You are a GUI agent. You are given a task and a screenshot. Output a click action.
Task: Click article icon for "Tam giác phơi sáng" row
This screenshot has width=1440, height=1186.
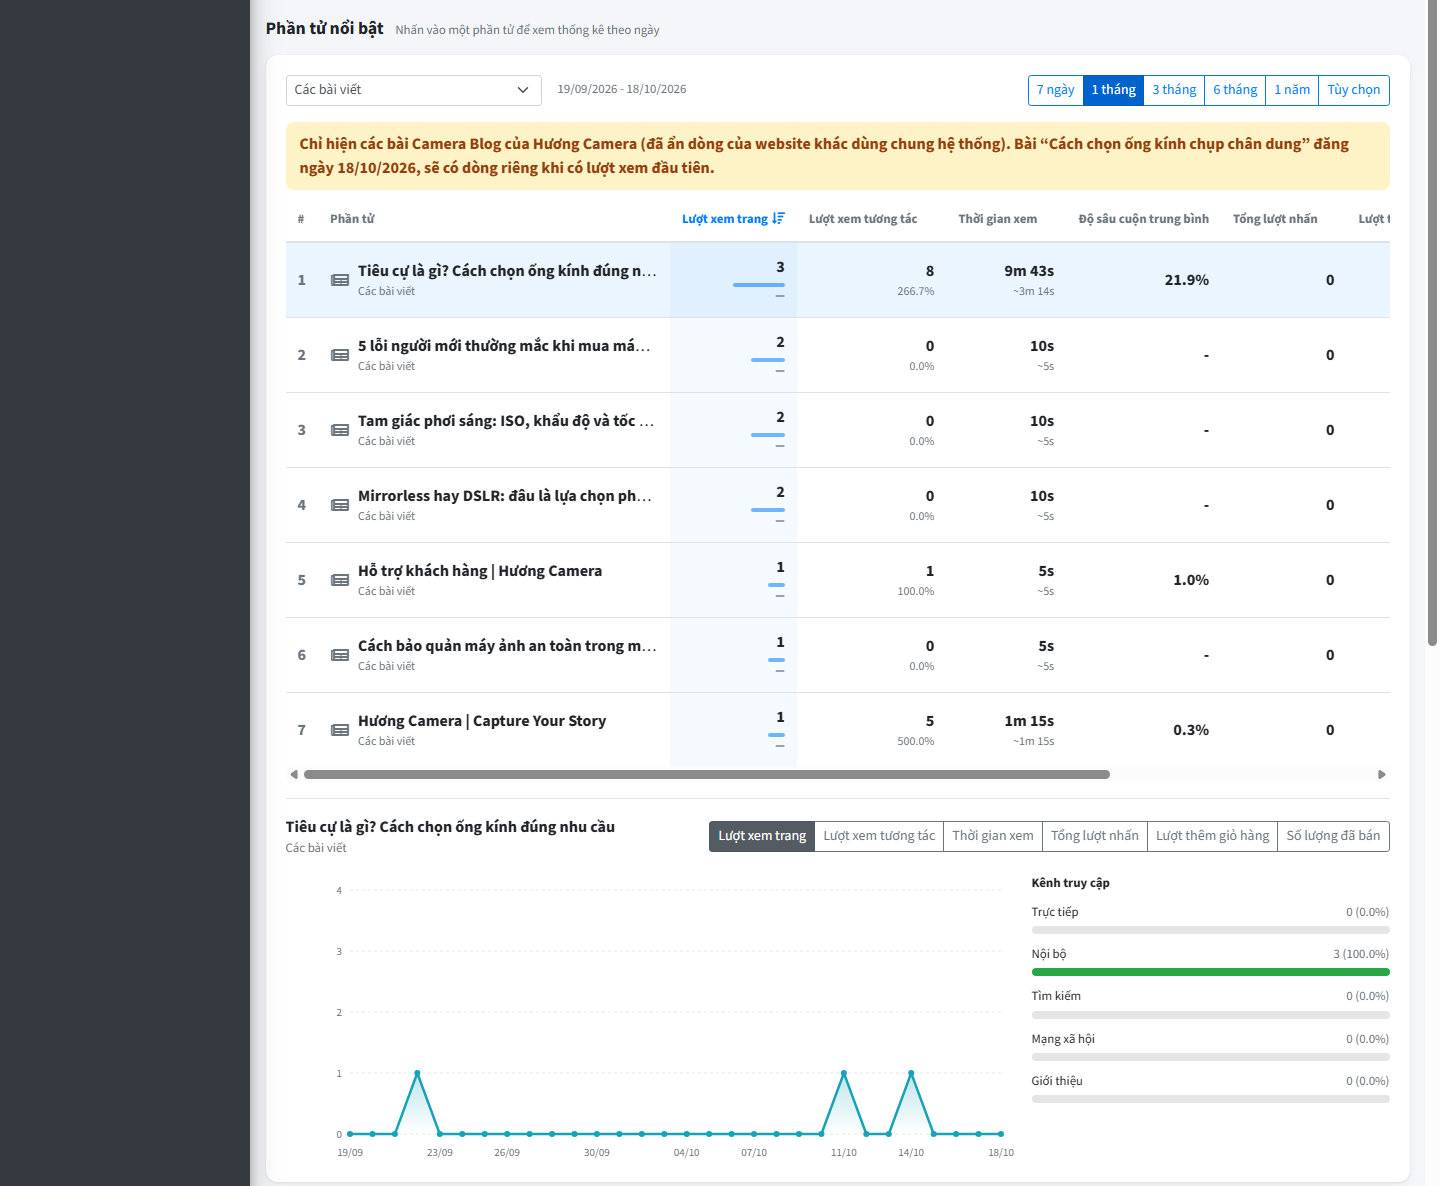(x=340, y=430)
